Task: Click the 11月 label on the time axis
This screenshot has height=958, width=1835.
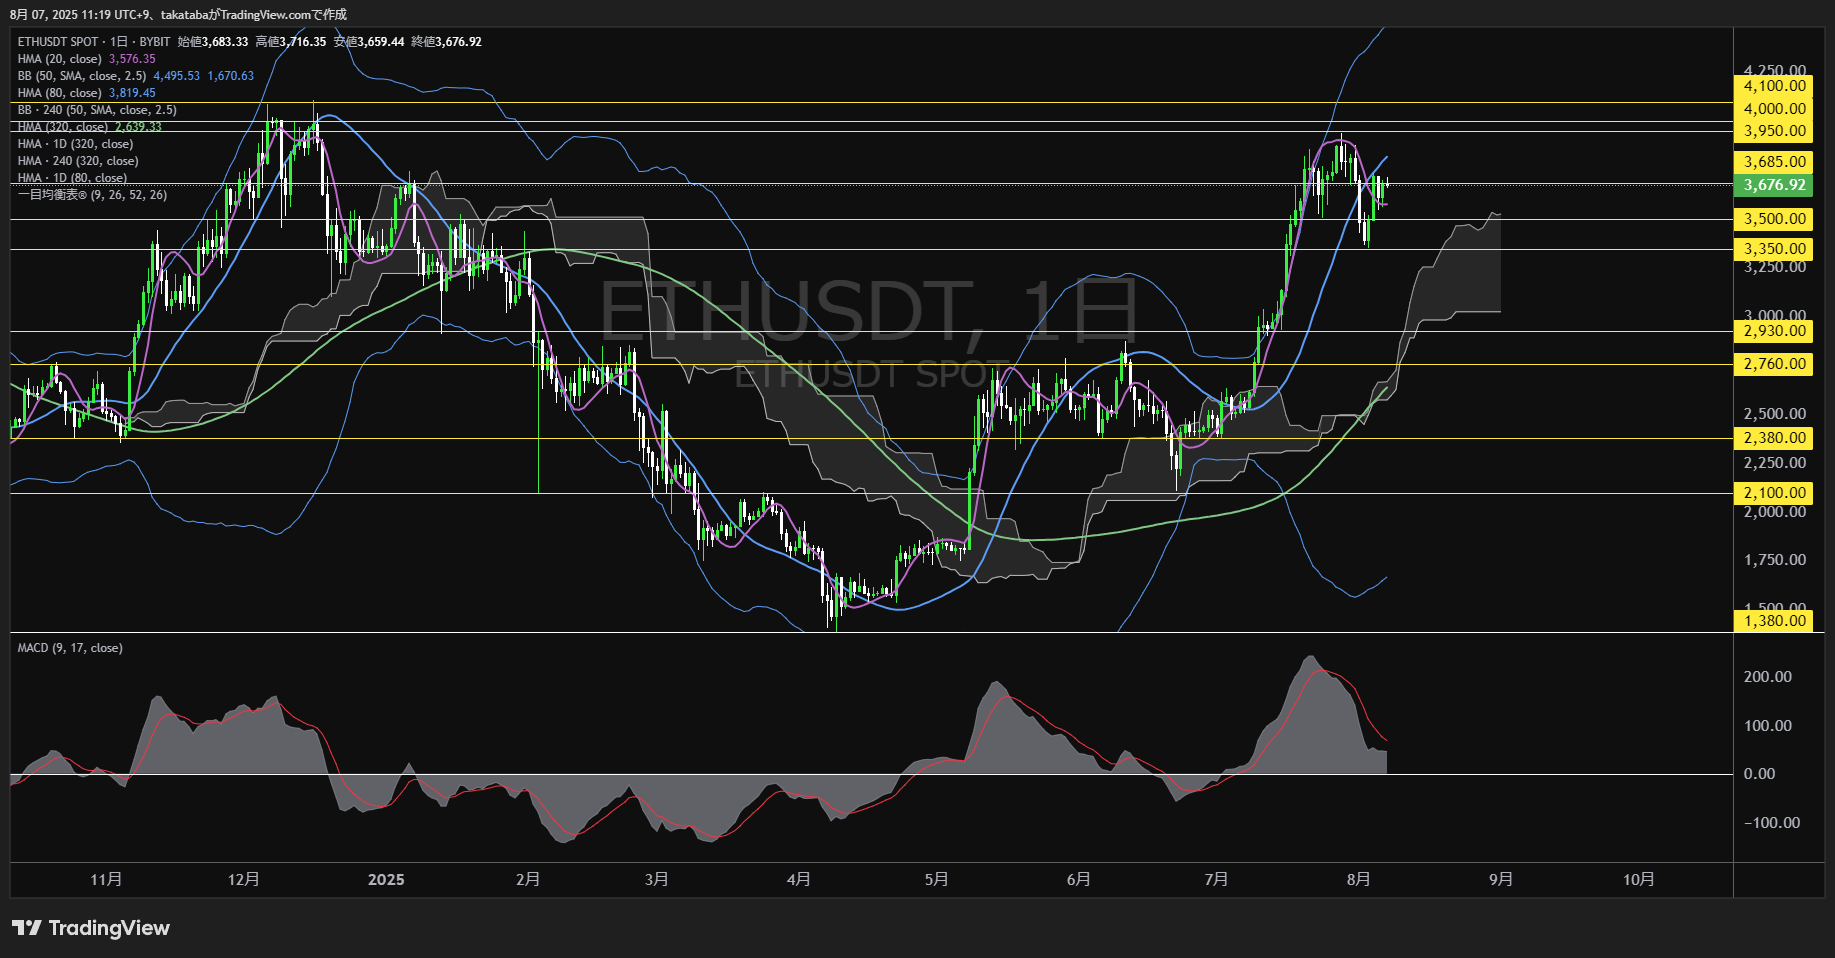Action: pyautogui.click(x=106, y=879)
